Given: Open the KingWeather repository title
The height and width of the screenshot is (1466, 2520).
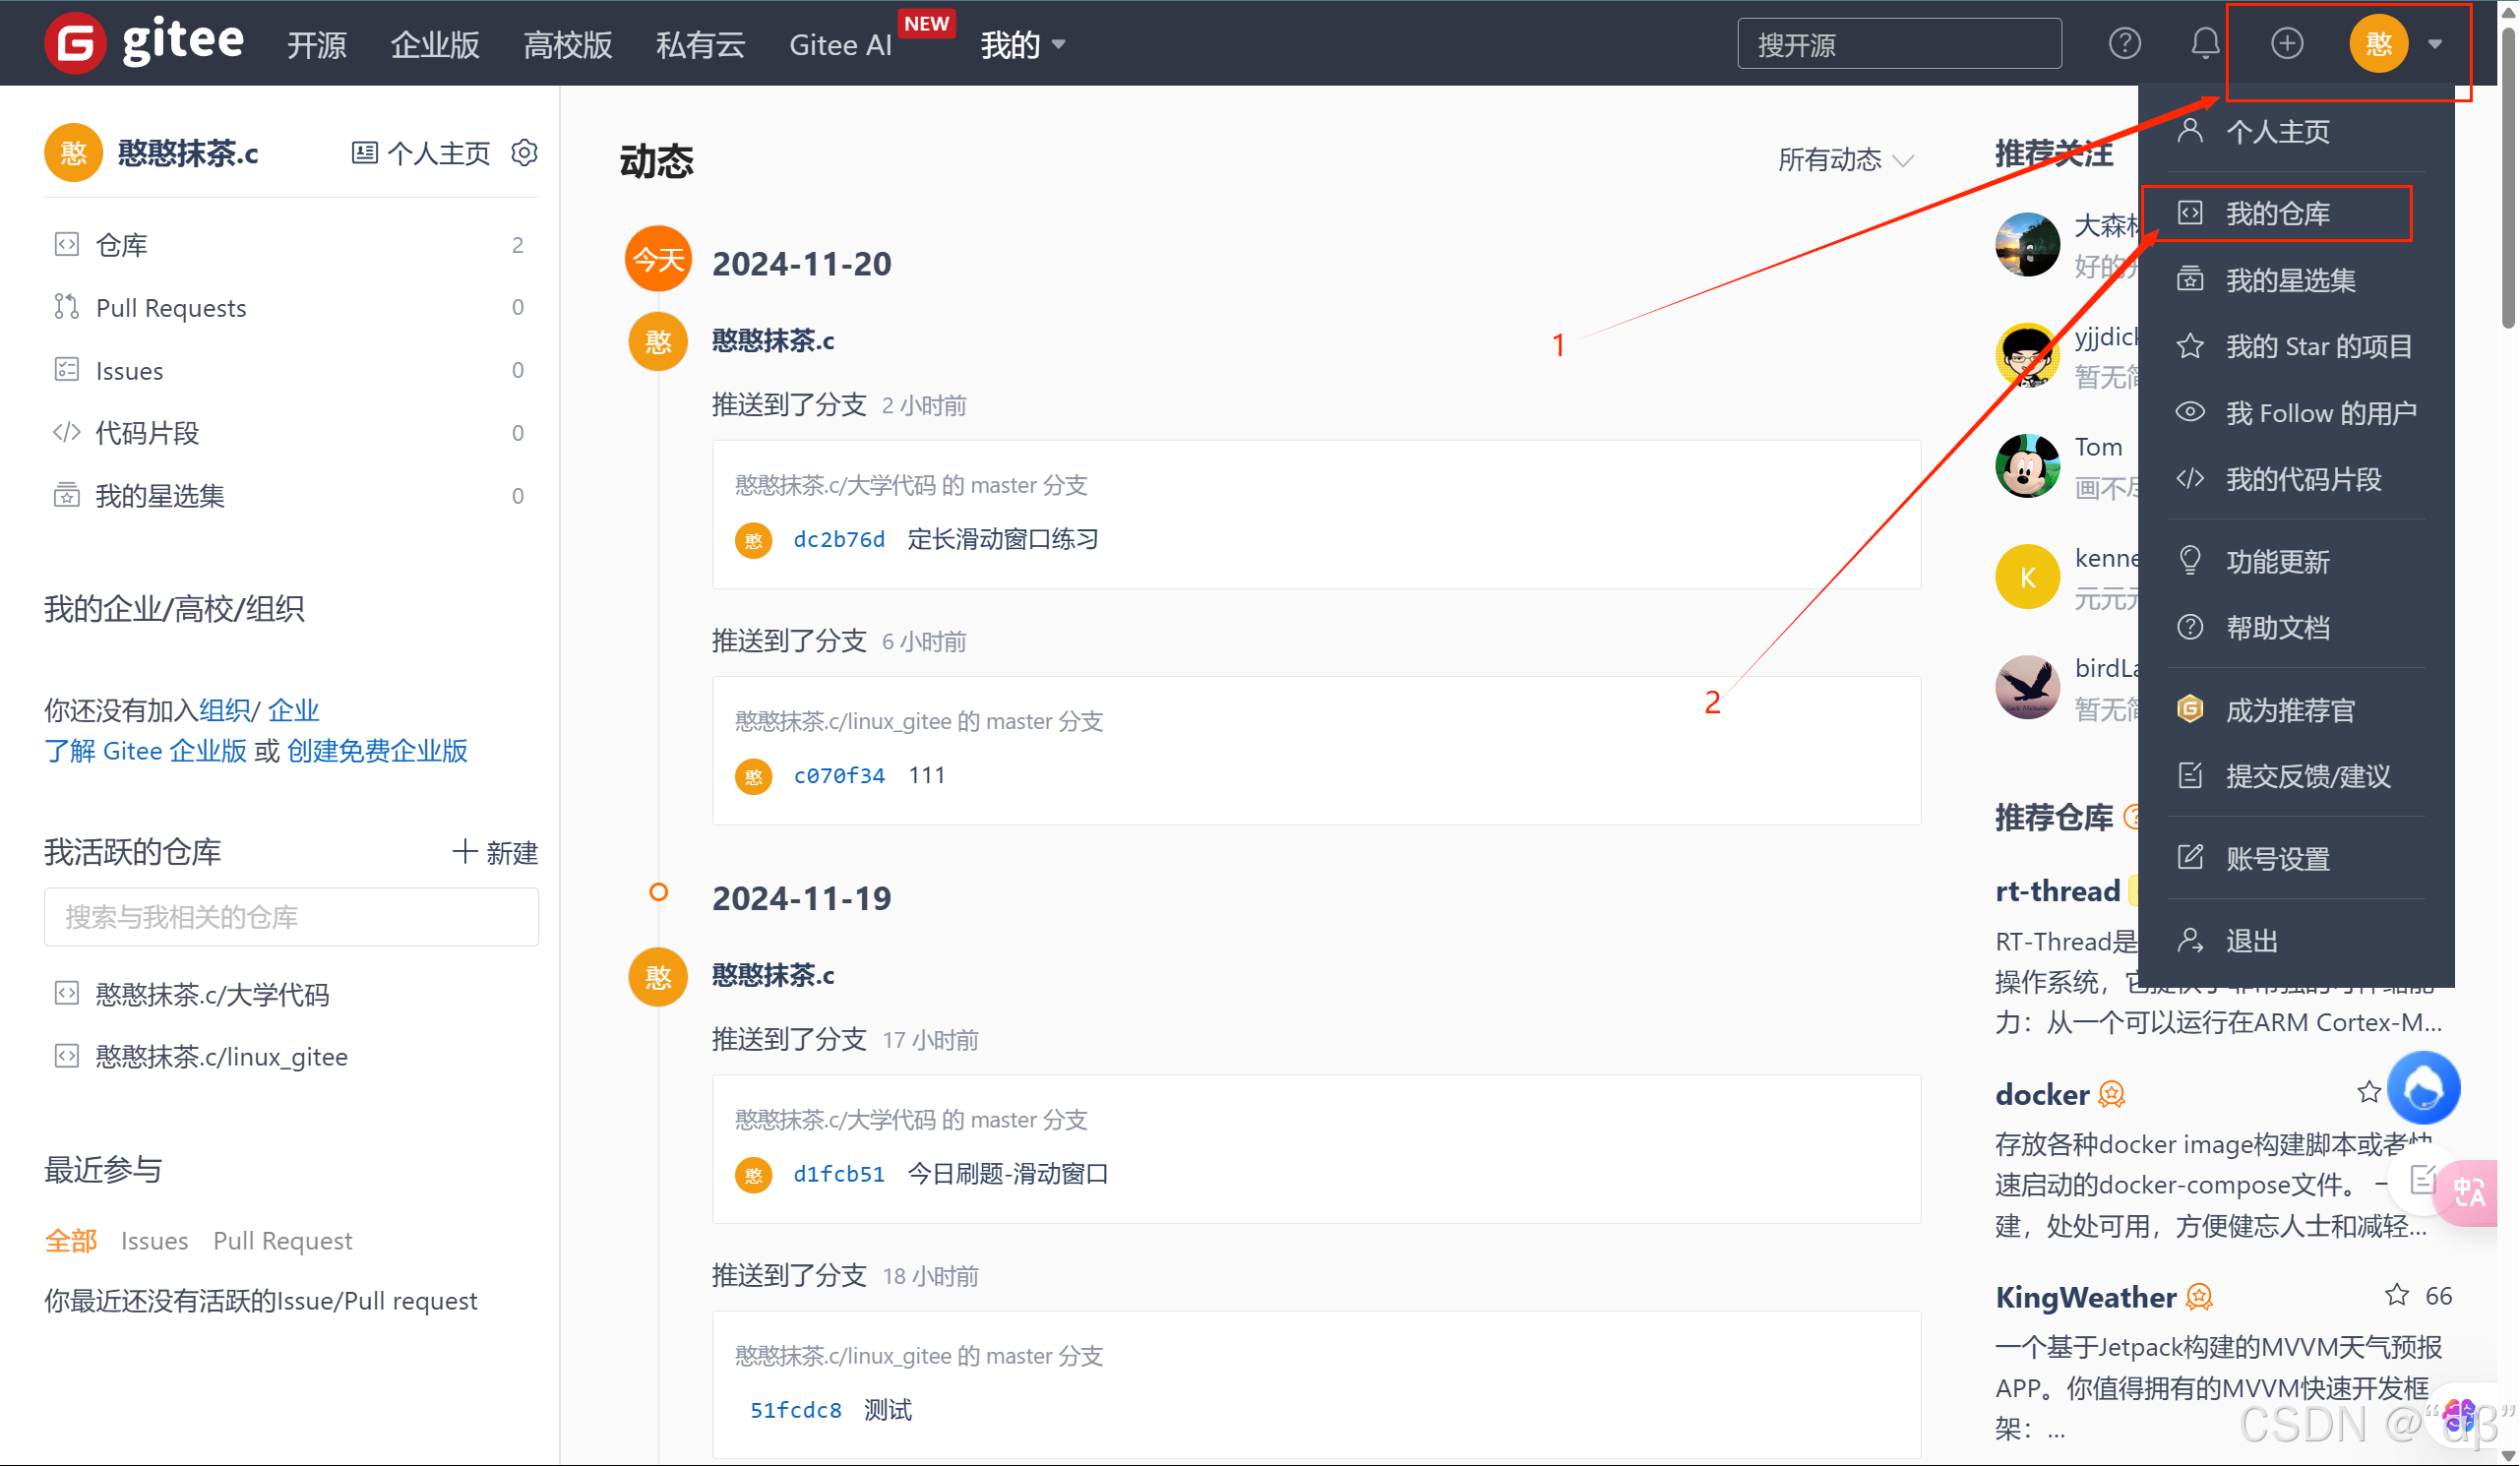Looking at the screenshot, I should click(2085, 1296).
